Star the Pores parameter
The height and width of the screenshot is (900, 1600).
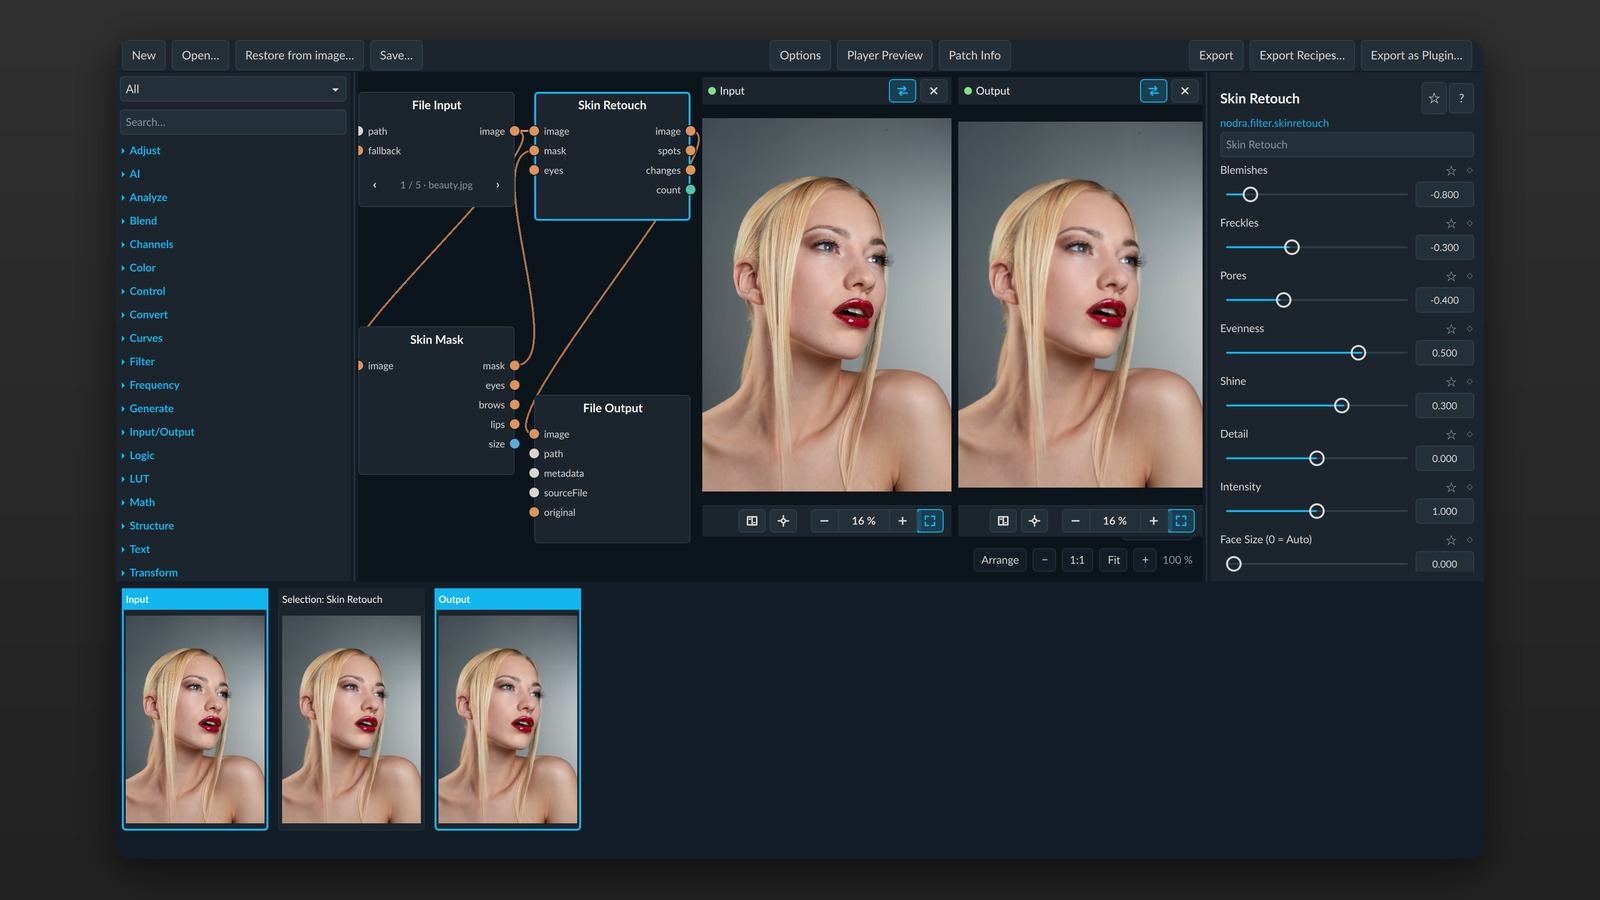[1451, 277]
